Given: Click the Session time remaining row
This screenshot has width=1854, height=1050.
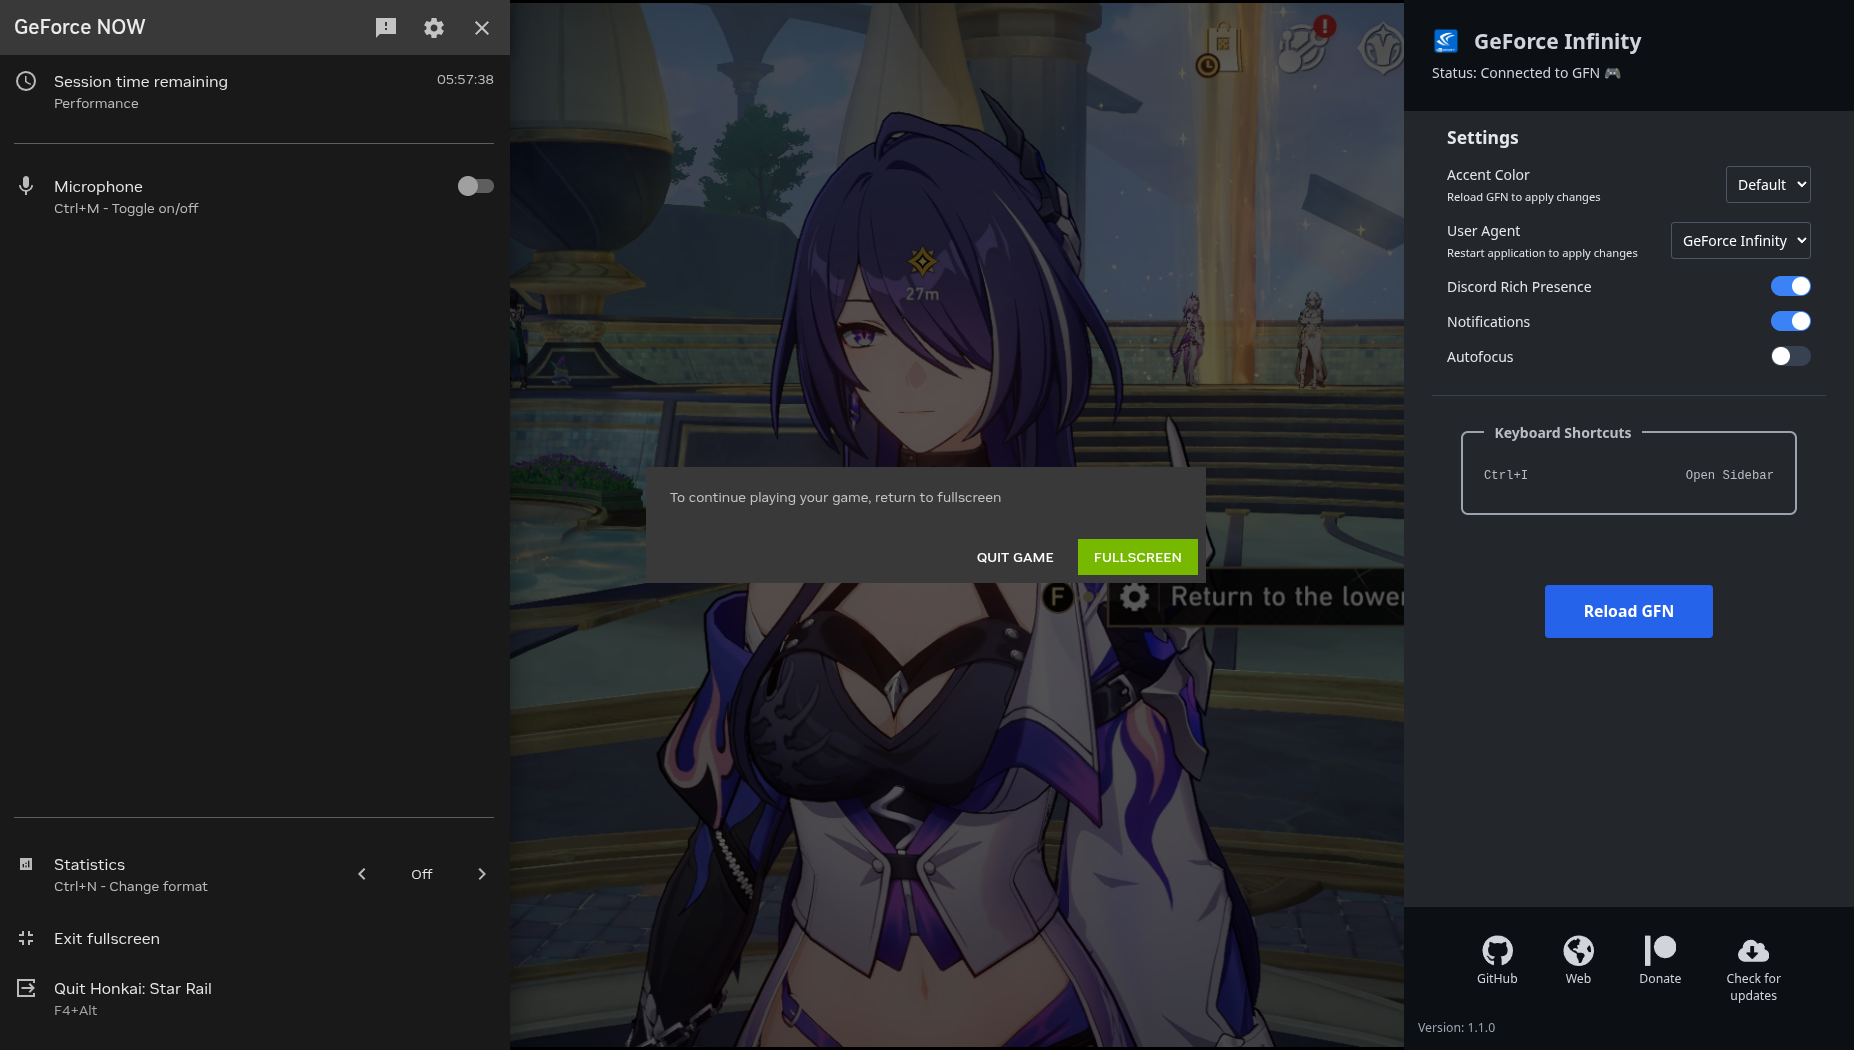Looking at the screenshot, I should [254, 92].
